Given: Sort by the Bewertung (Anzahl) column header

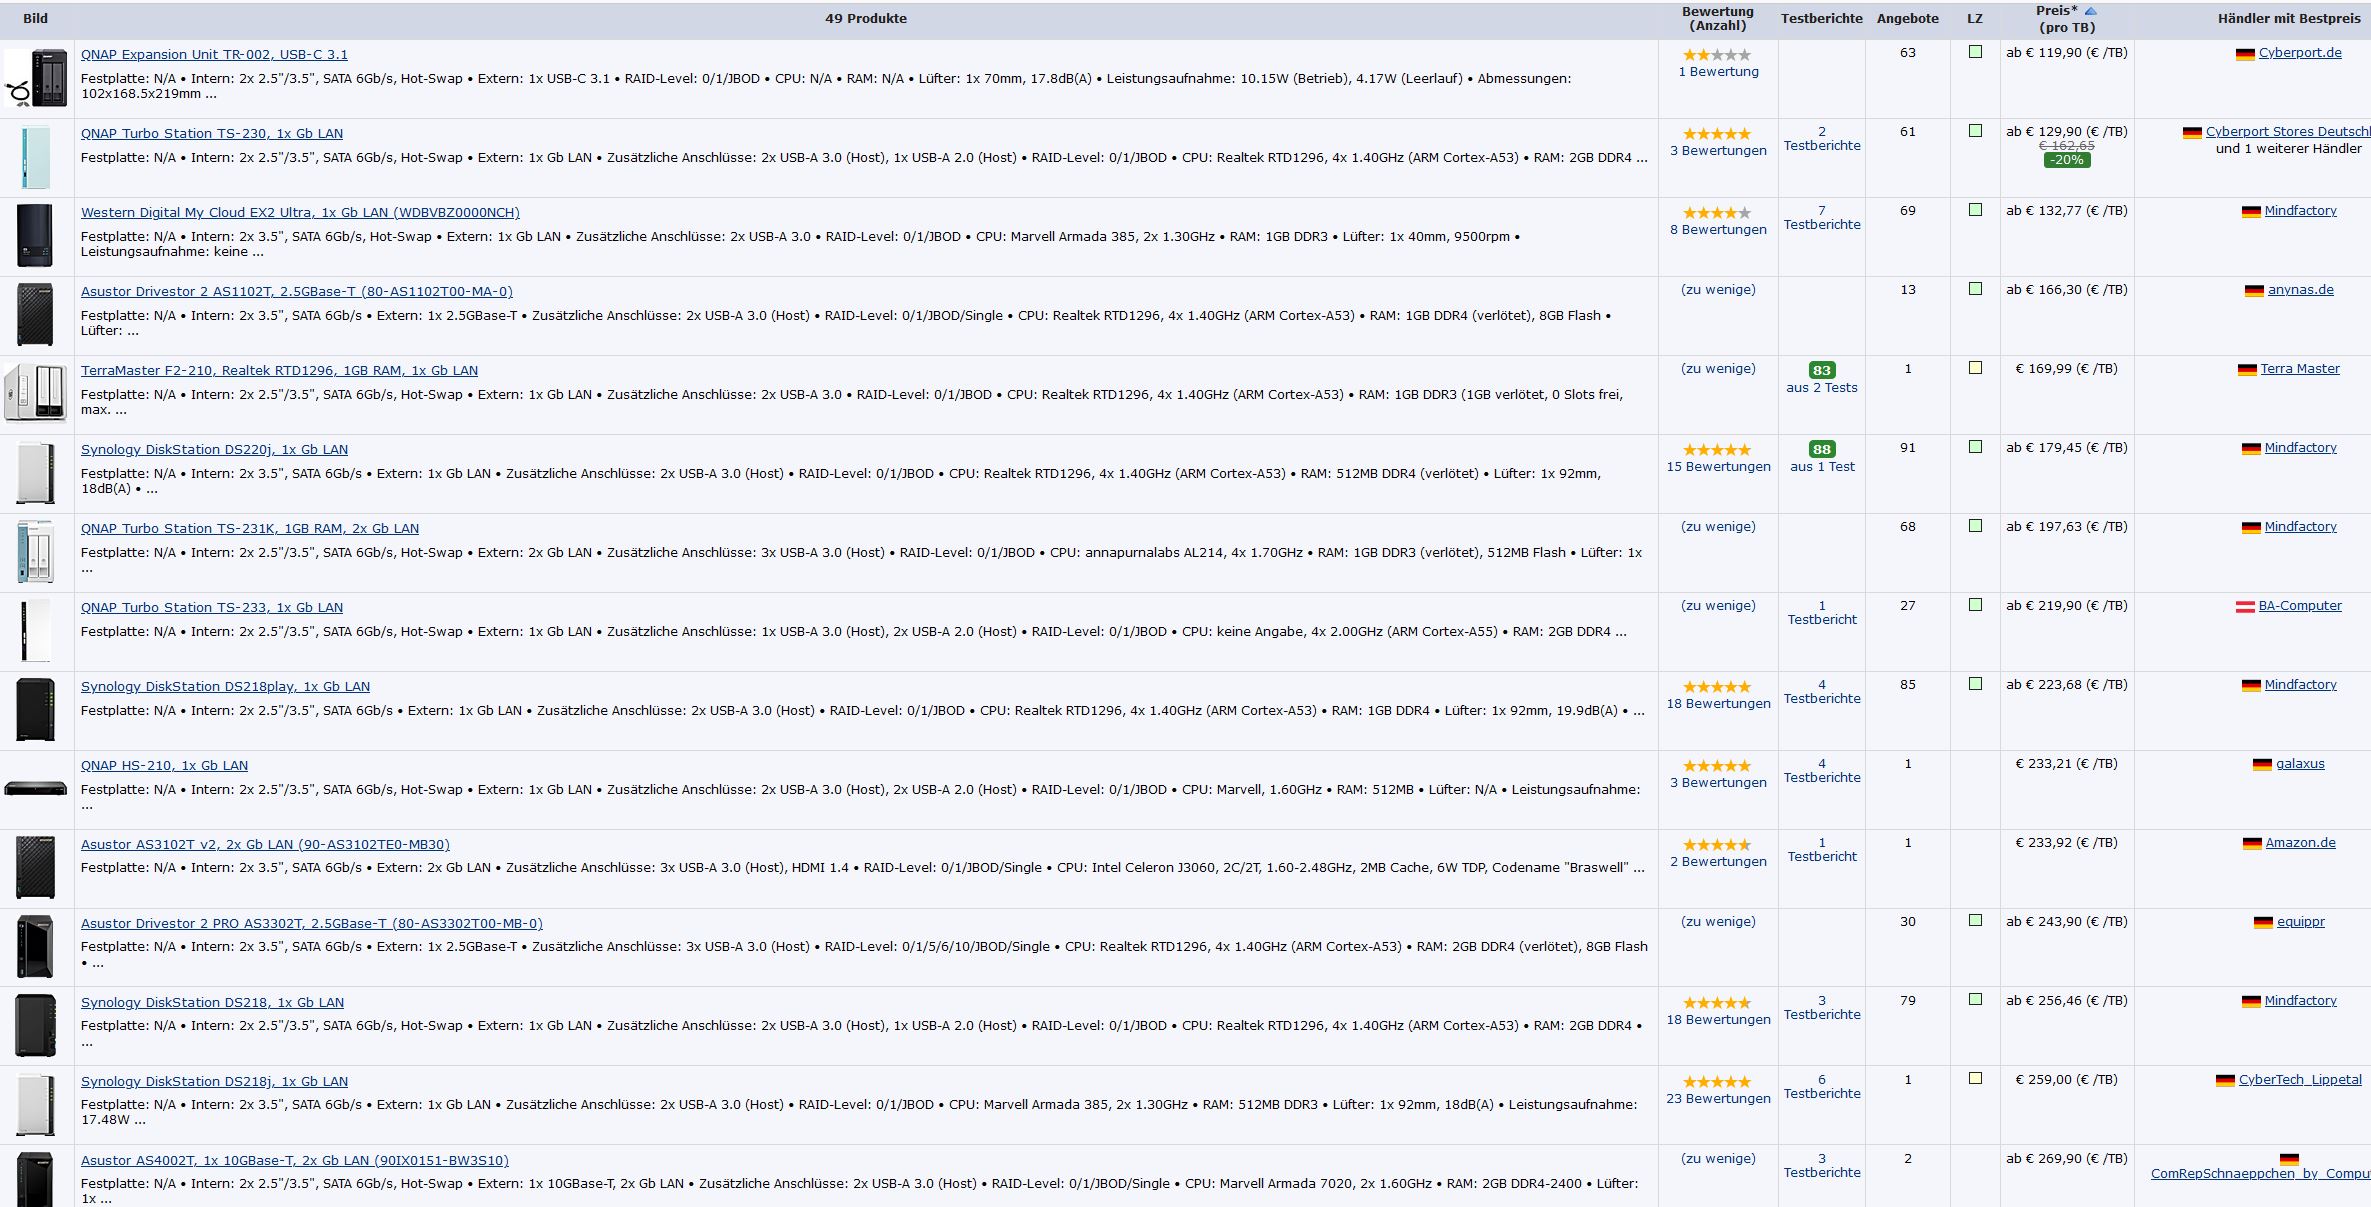Looking at the screenshot, I should click(1717, 18).
